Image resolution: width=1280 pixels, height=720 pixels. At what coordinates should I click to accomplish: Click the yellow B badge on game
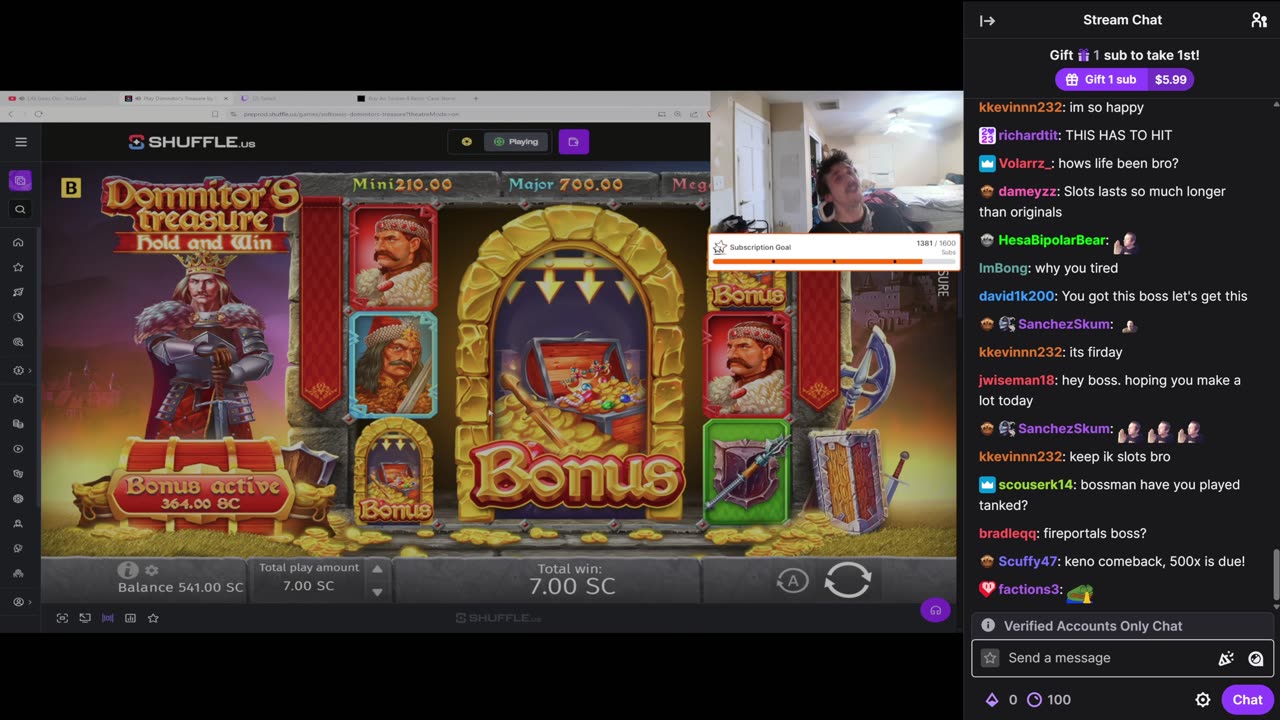(x=71, y=187)
